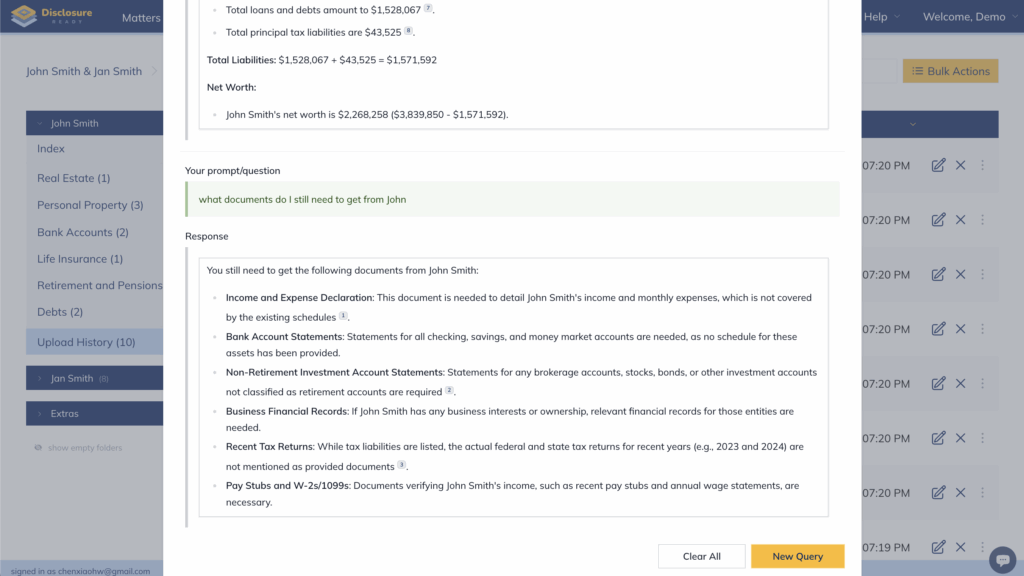
Task: Open the Bulk Actions button
Action: pos(950,71)
